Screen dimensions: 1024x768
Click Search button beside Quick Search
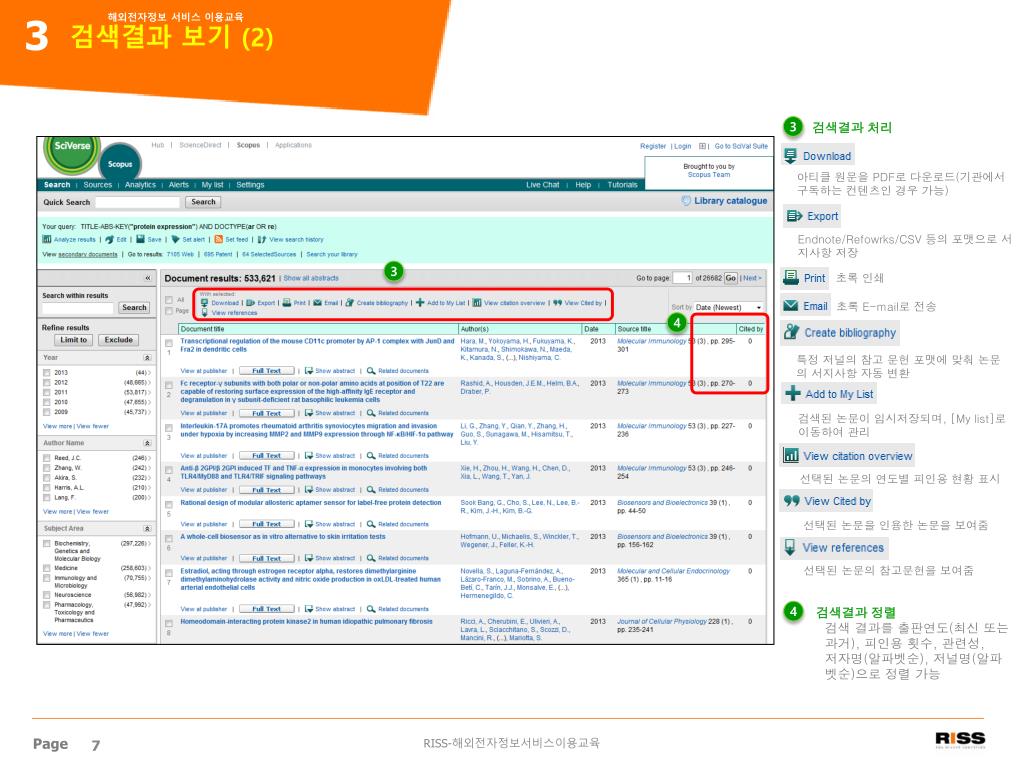point(203,202)
